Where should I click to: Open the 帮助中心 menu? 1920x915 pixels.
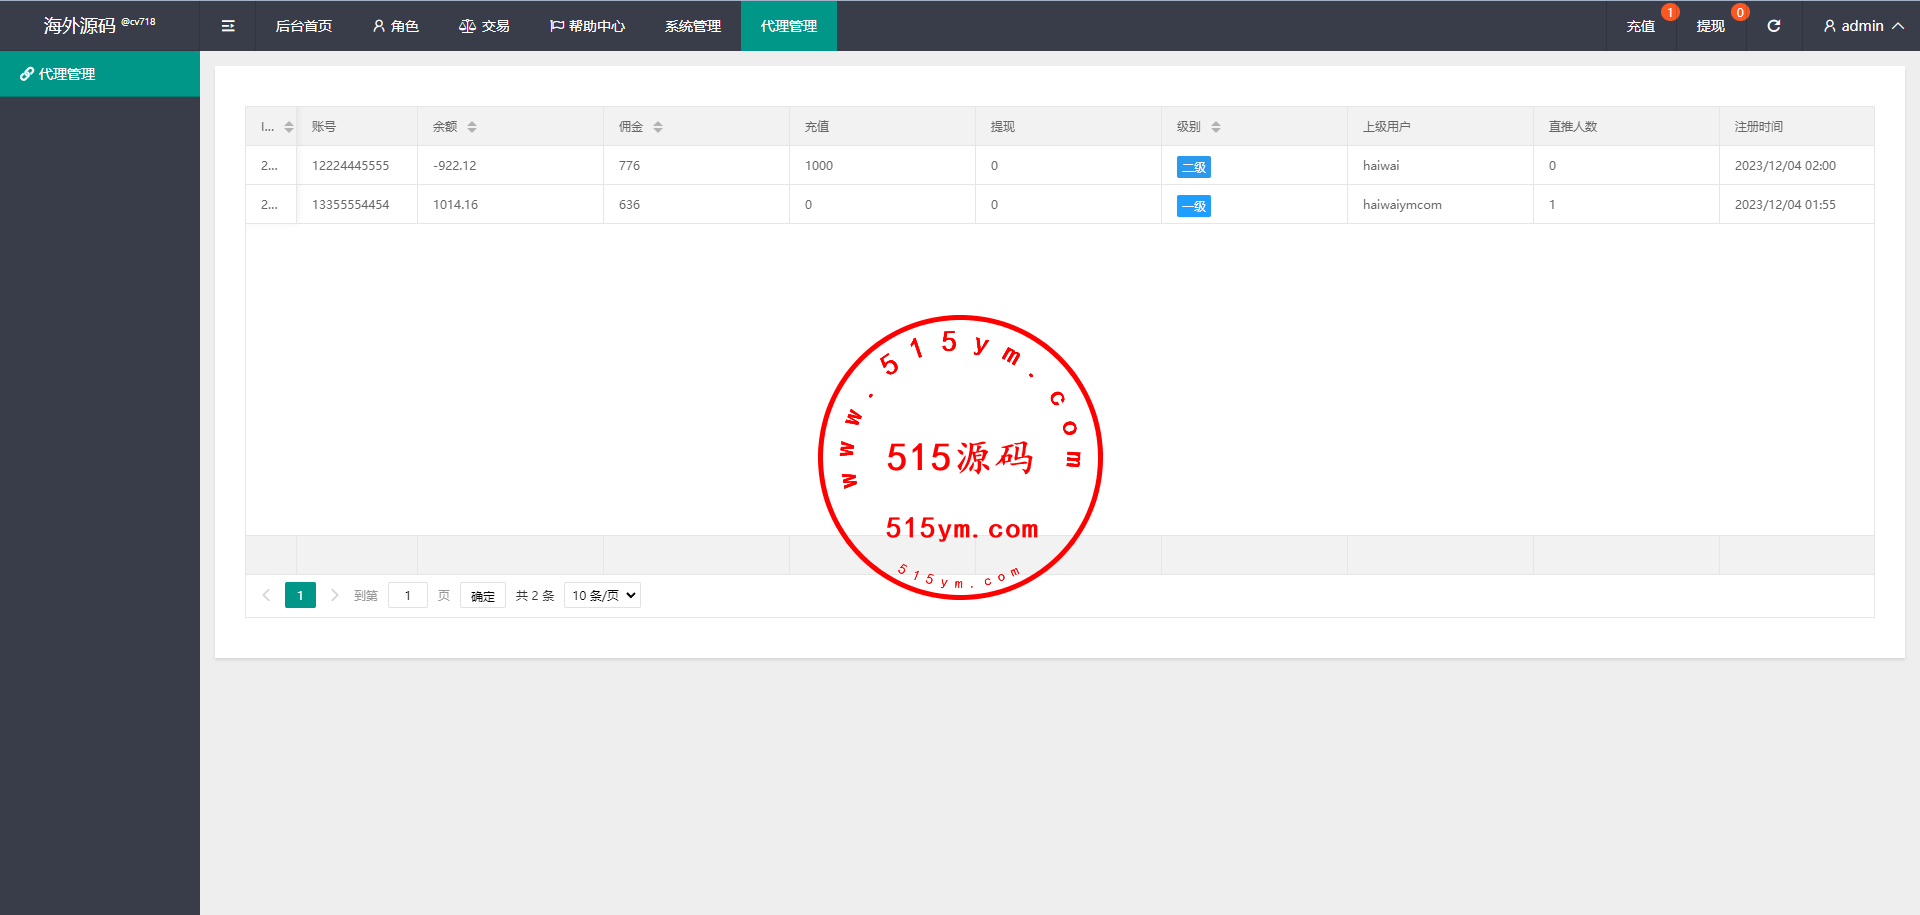587,26
